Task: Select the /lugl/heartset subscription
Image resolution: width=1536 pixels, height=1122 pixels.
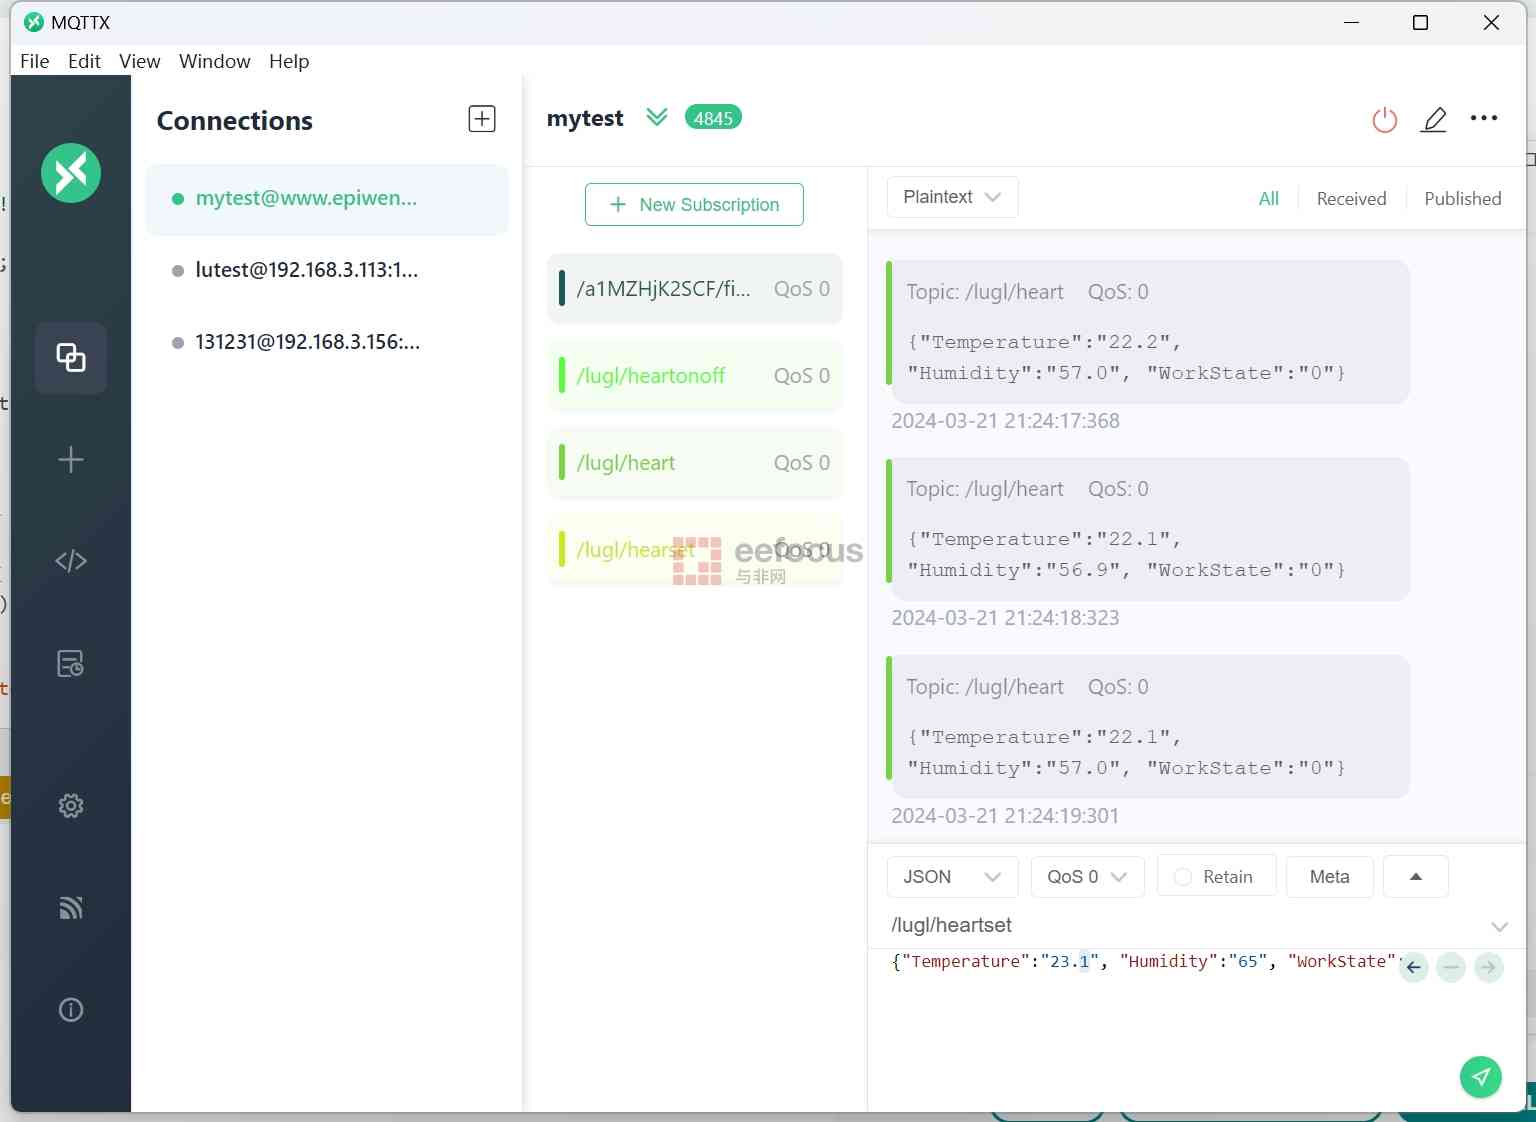Action: pos(695,550)
